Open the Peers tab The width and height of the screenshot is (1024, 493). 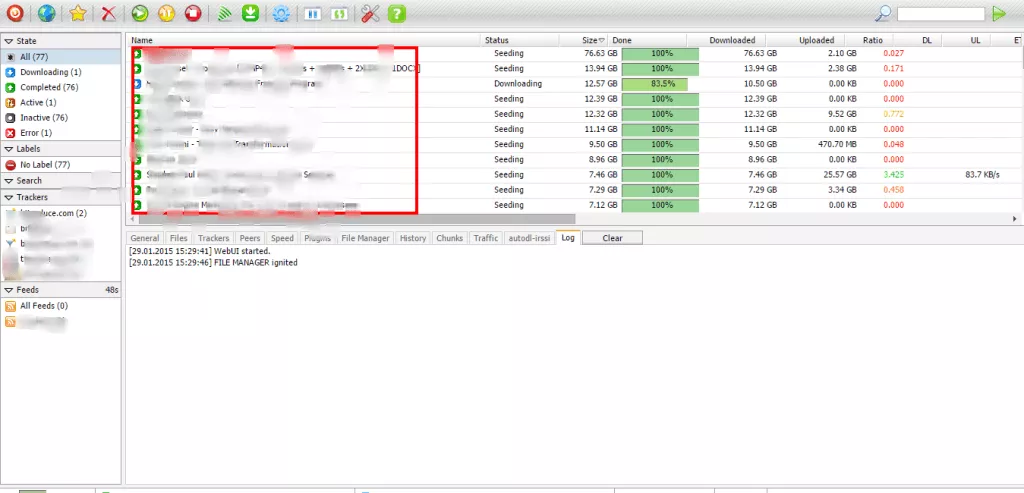coord(250,238)
